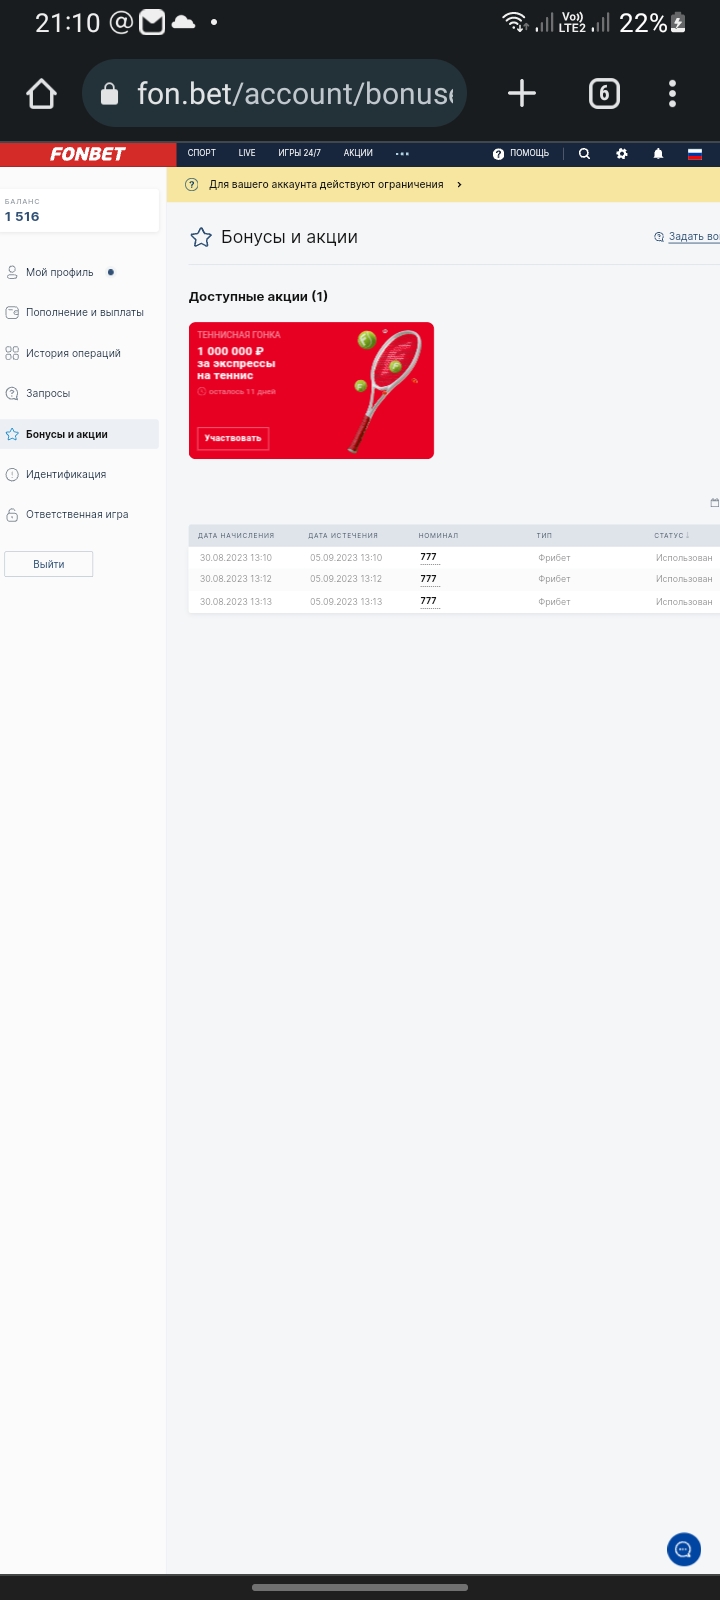Click Фрибет in the 13:10 row

coord(554,558)
